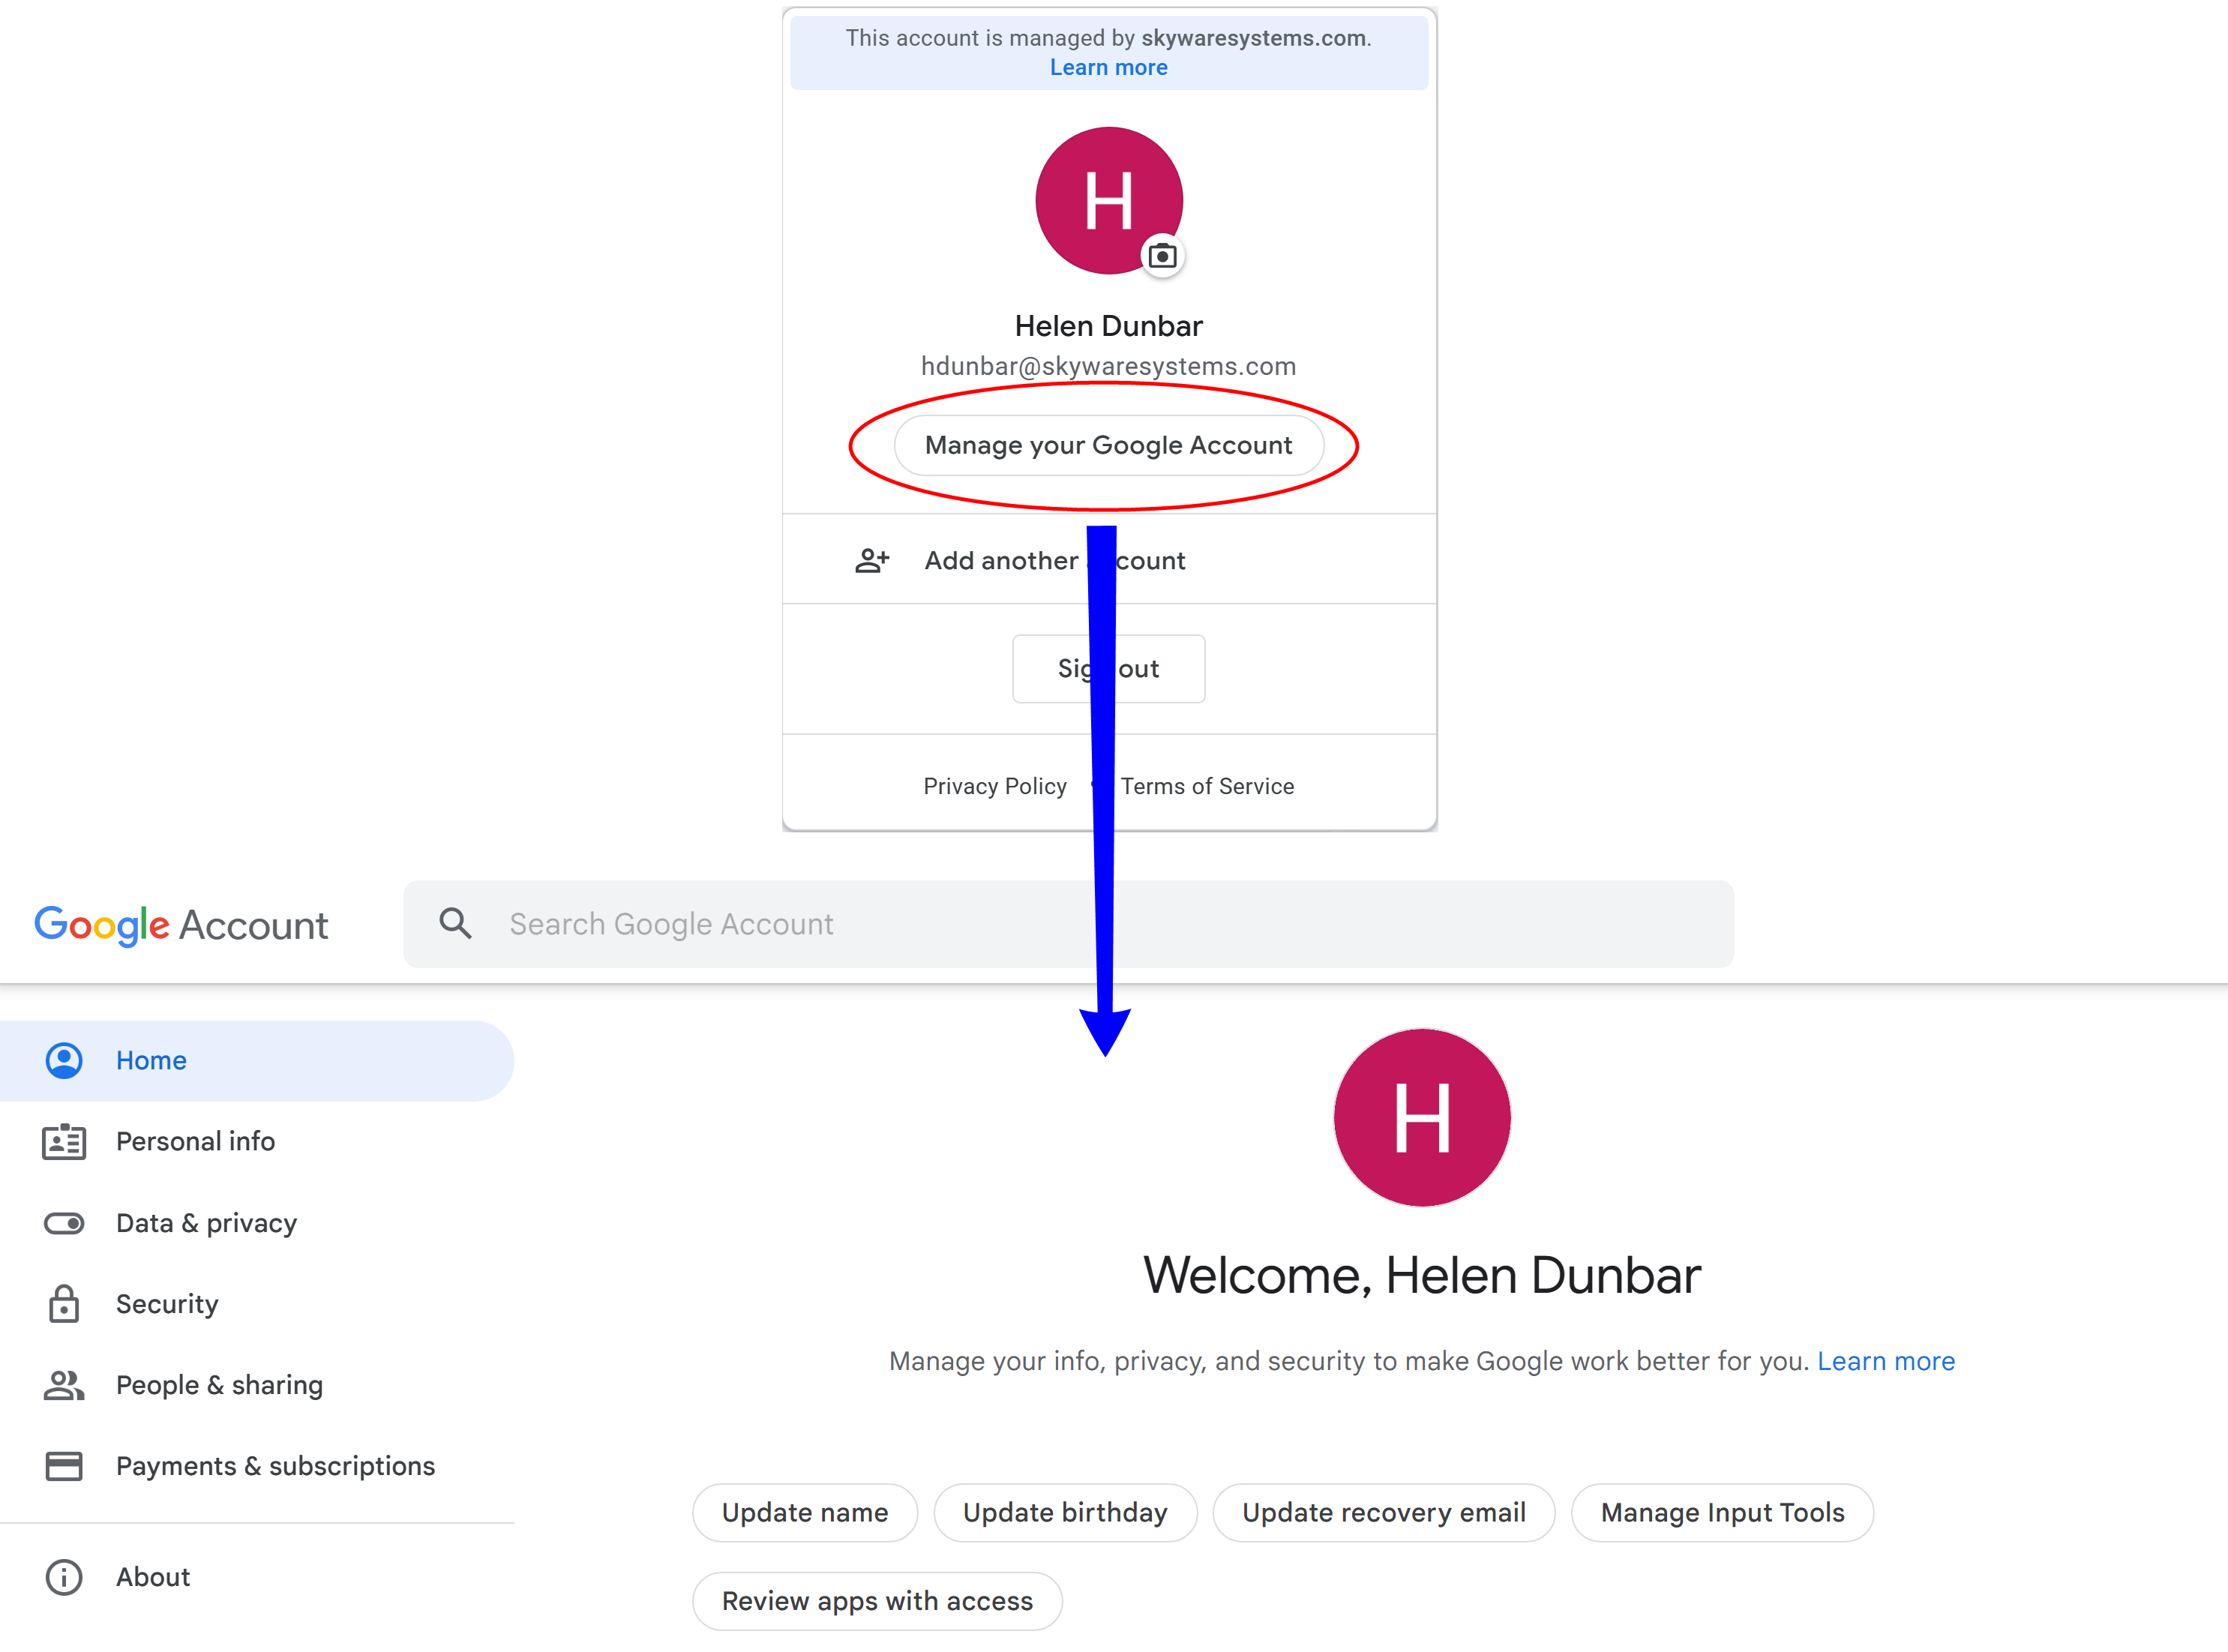Select People & sharing in sidebar
The image size is (2228, 1652).
point(257,1385)
